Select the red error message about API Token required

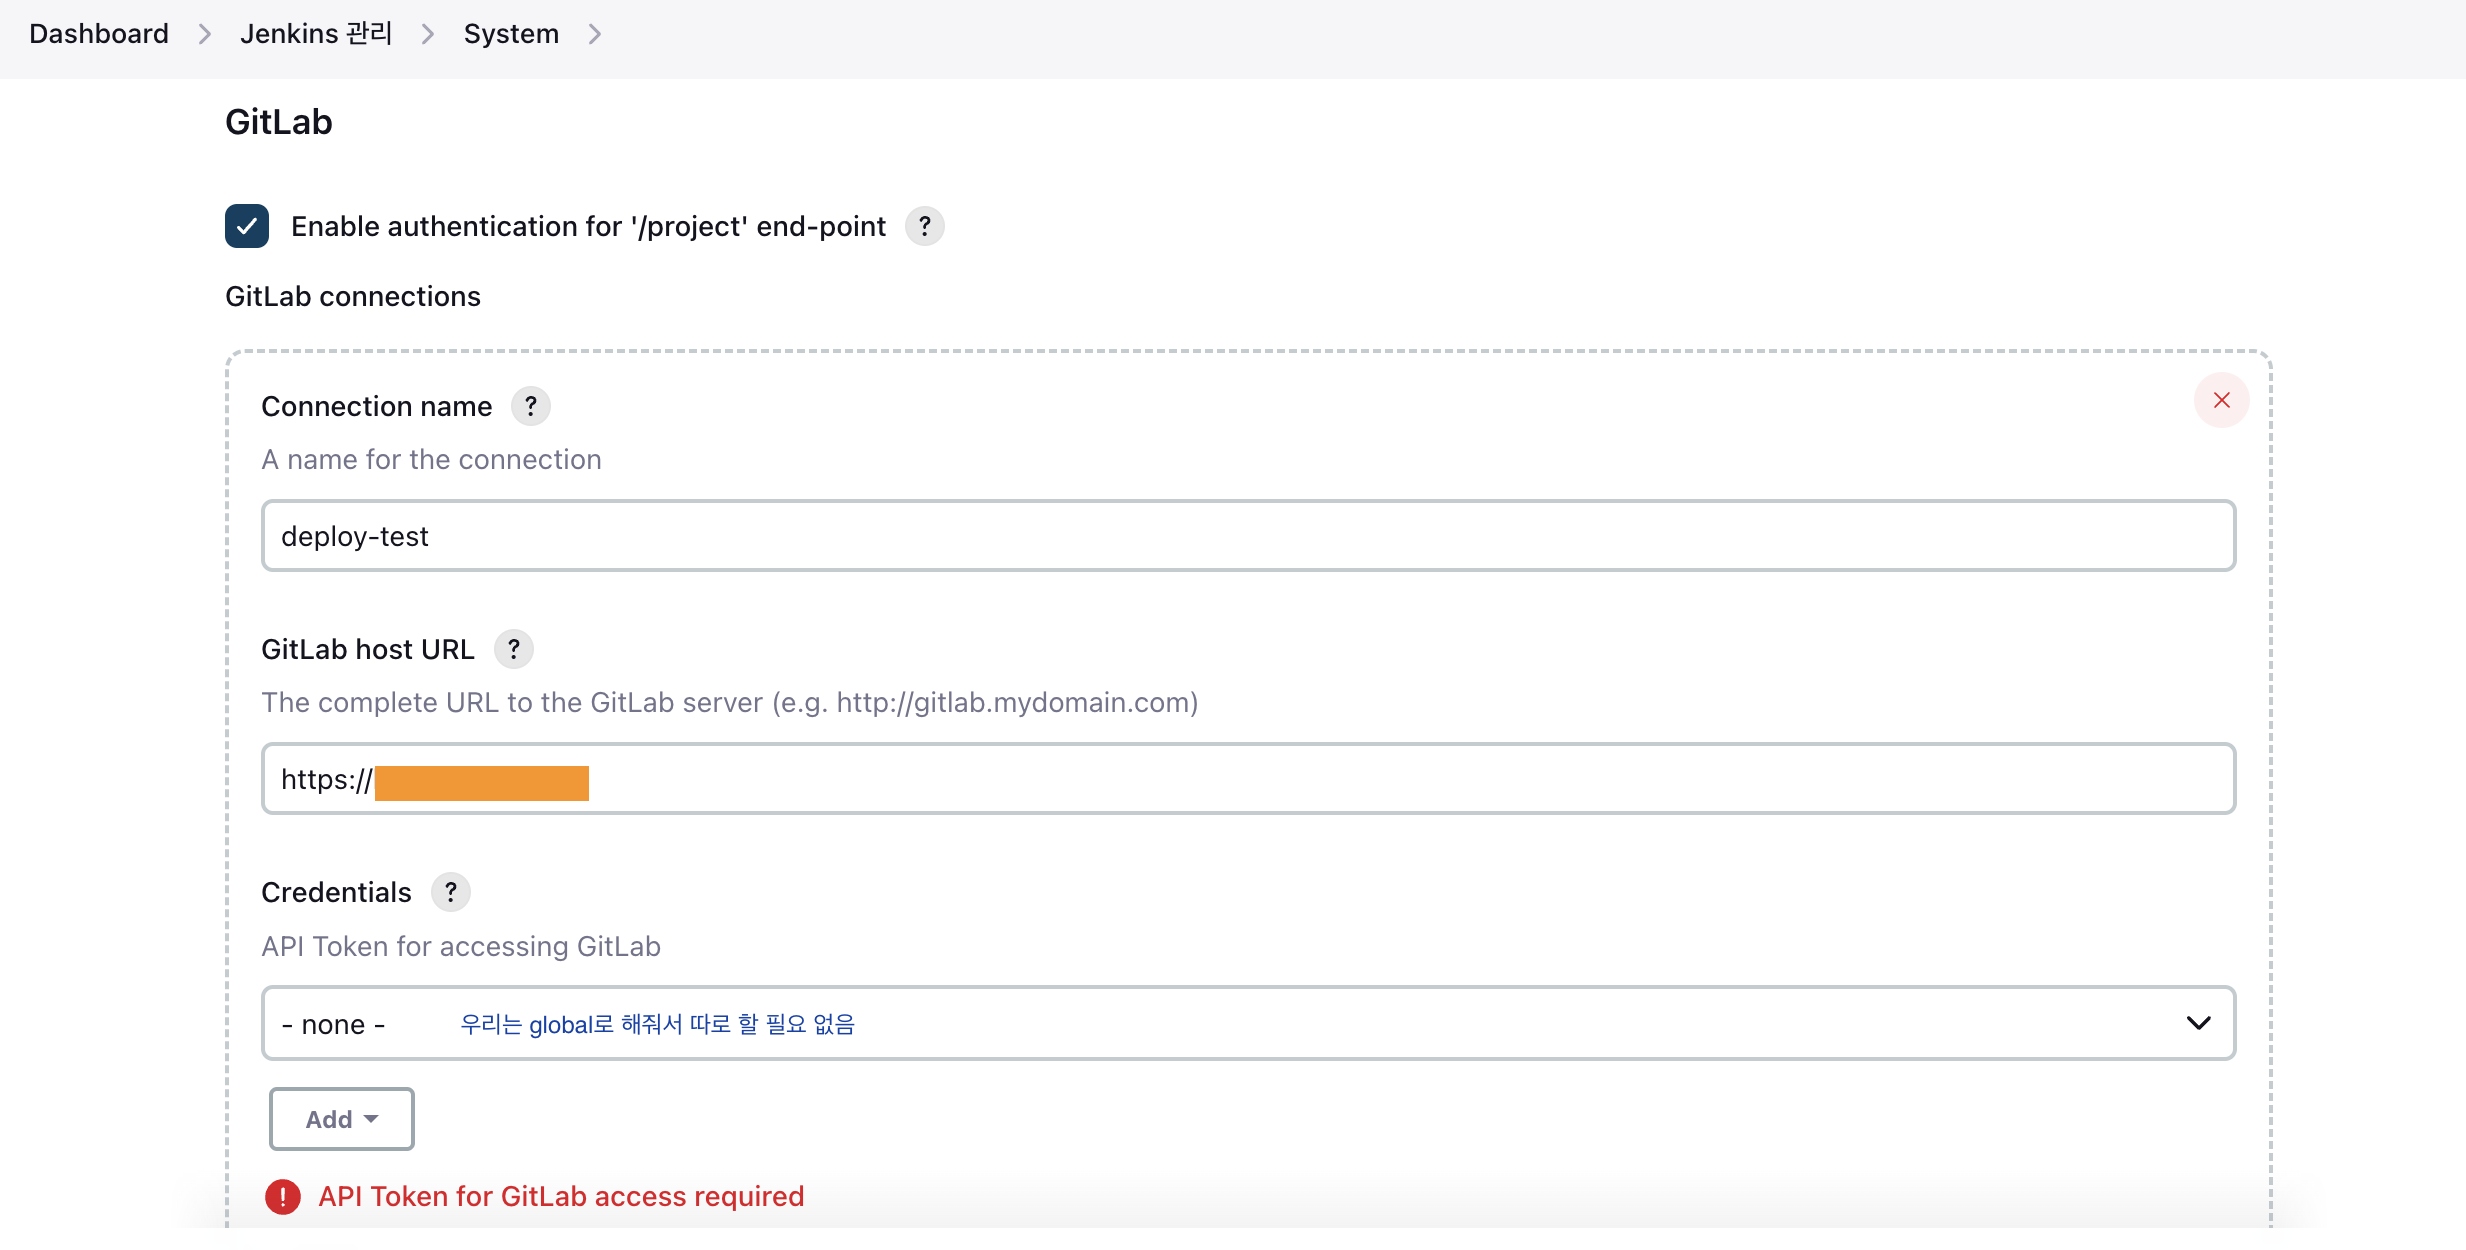point(561,1196)
